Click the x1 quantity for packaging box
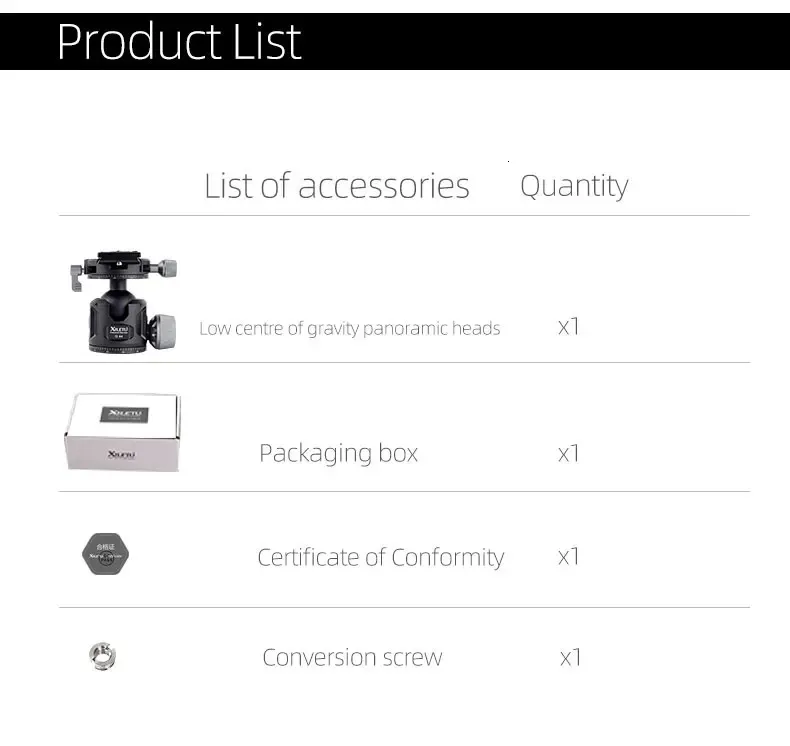The width and height of the screenshot is (790, 746). pyautogui.click(x=568, y=453)
